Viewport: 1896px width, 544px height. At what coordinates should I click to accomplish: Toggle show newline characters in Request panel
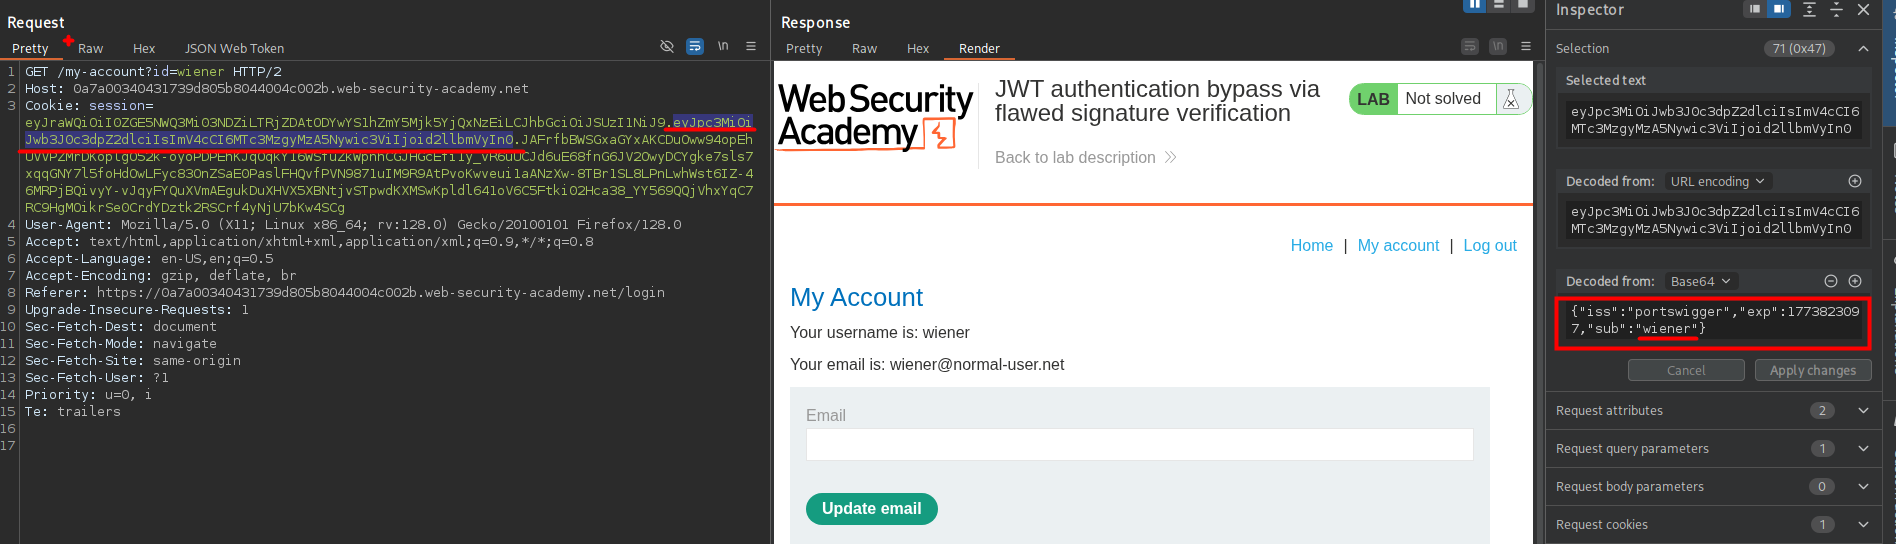click(723, 47)
